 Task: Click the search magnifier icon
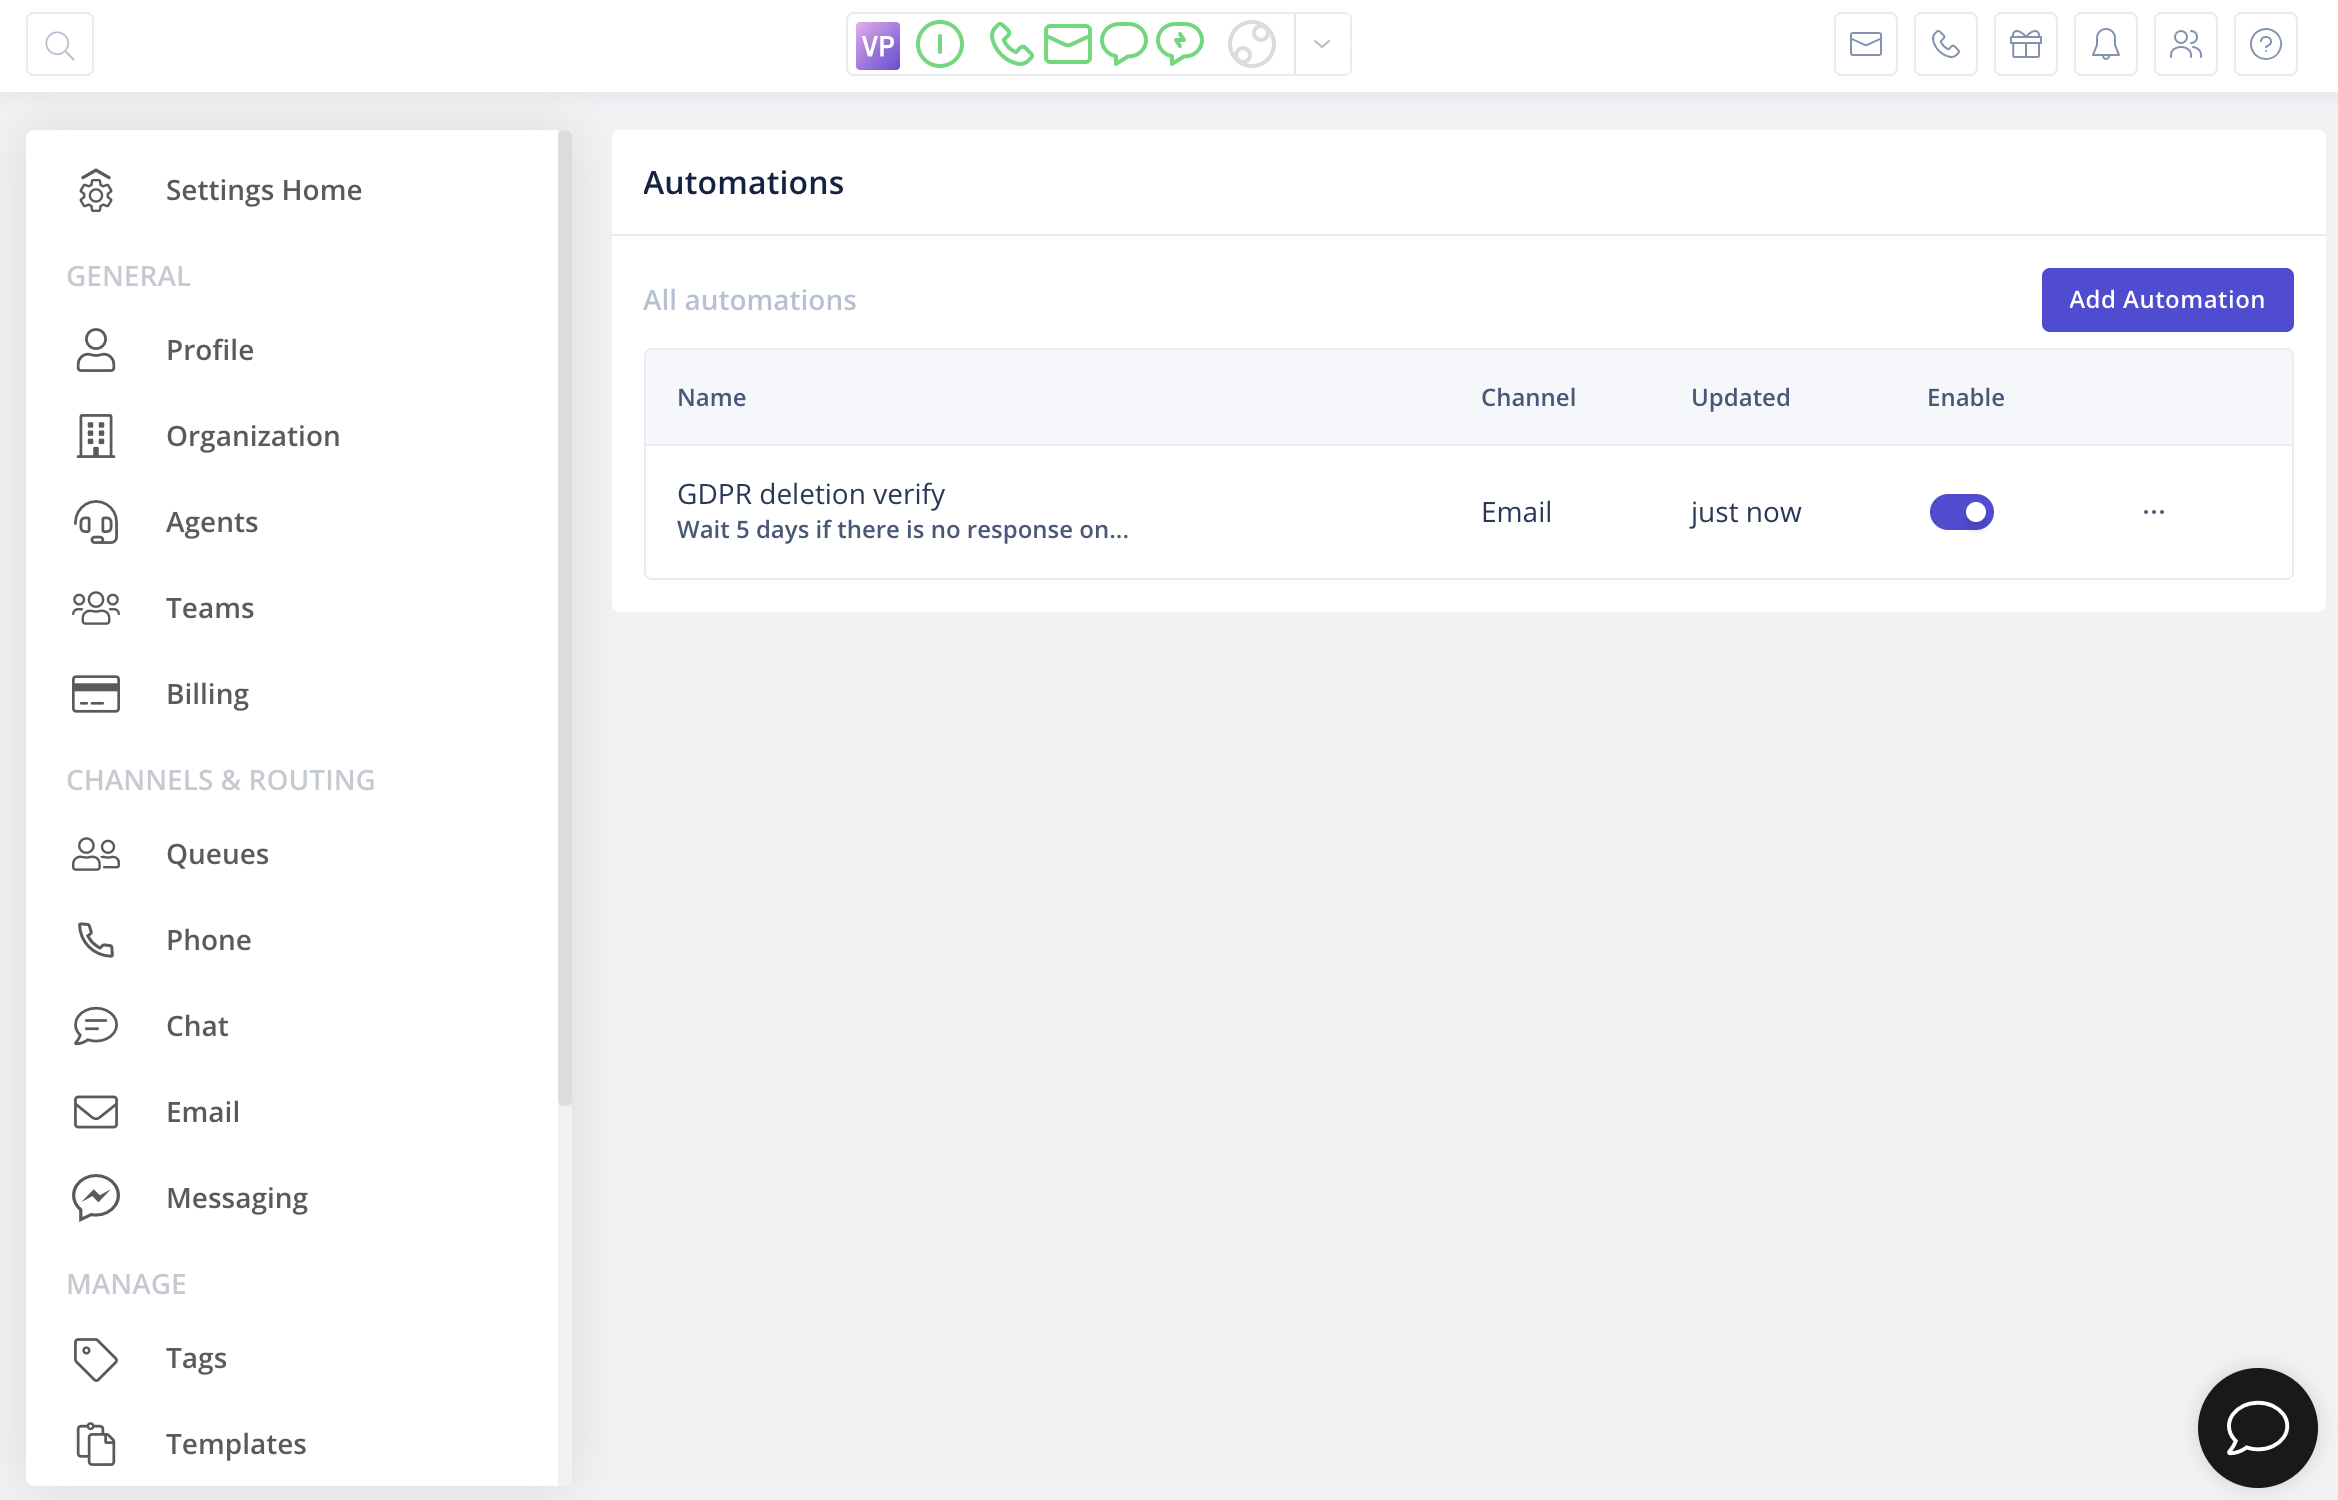[x=60, y=45]
